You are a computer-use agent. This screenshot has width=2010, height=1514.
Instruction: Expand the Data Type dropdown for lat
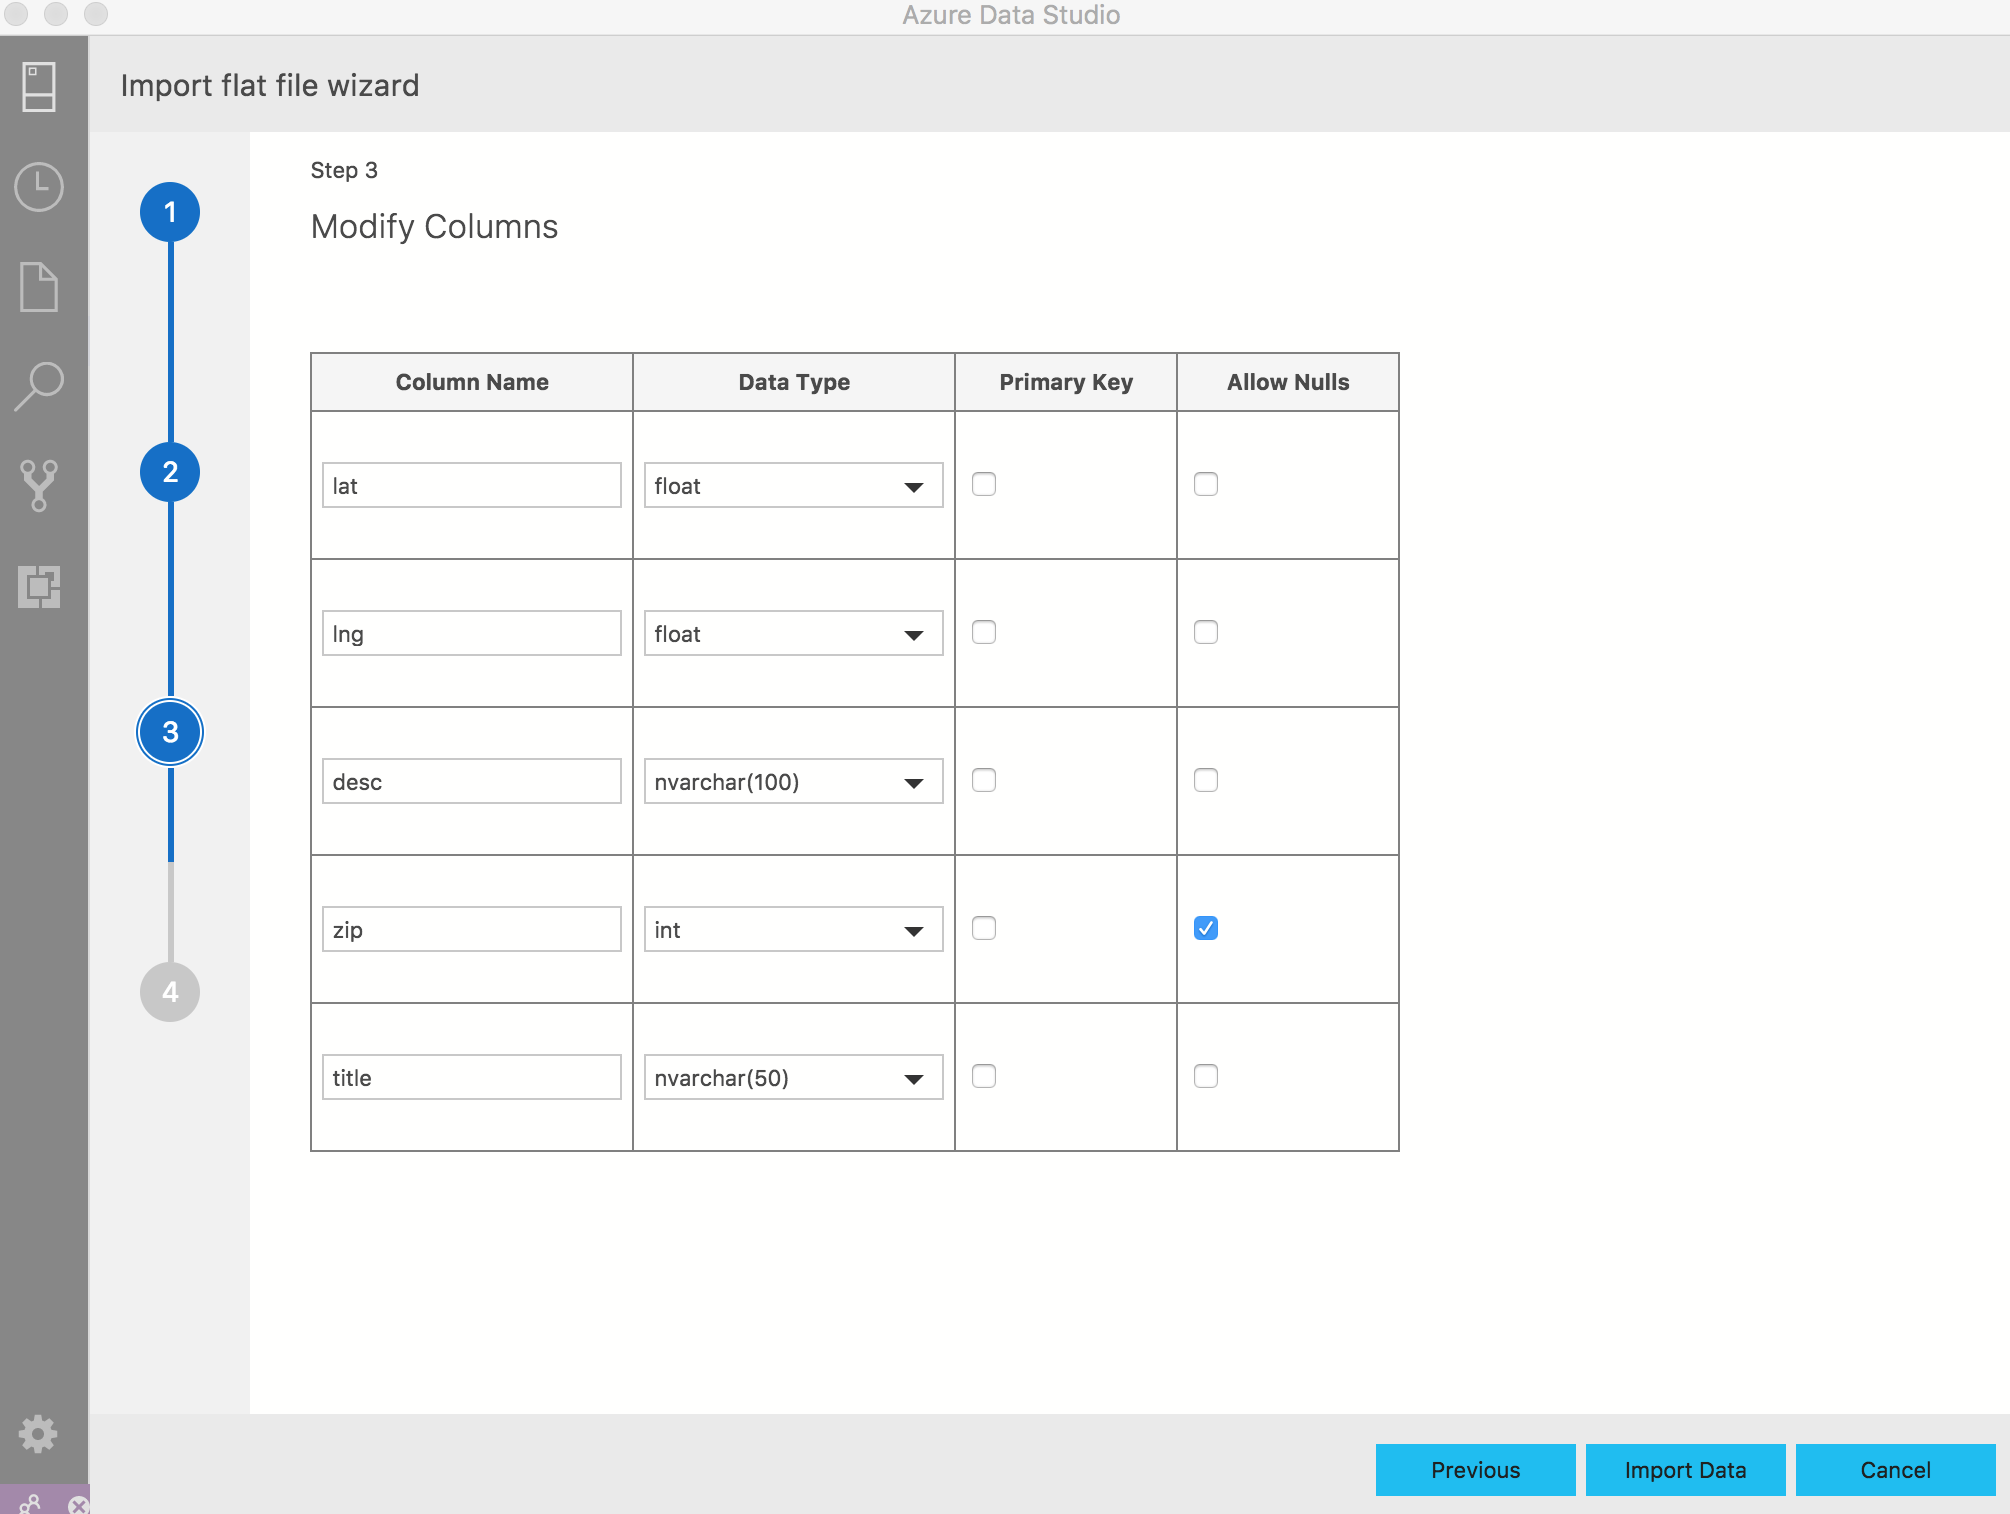click(913, 485)
